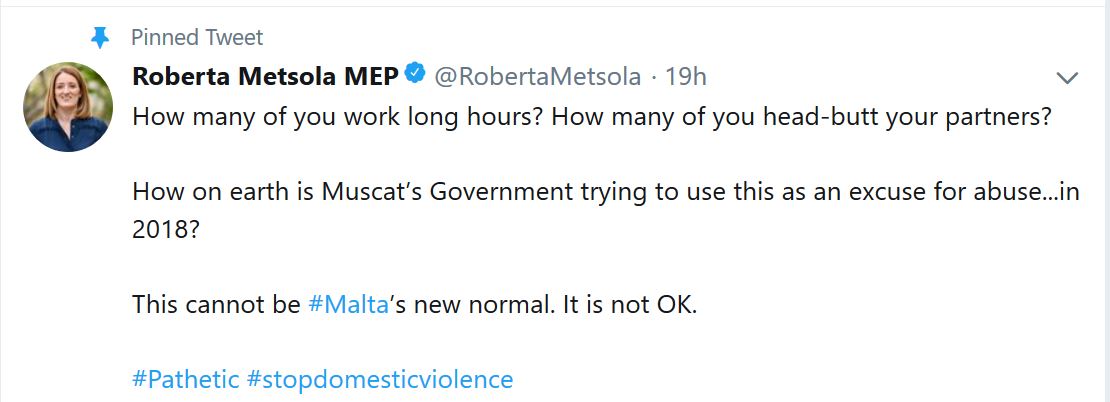This screenshot has height=402, width=1110.
Task: Click the blue pin icon
Action: tap(99, 38)
